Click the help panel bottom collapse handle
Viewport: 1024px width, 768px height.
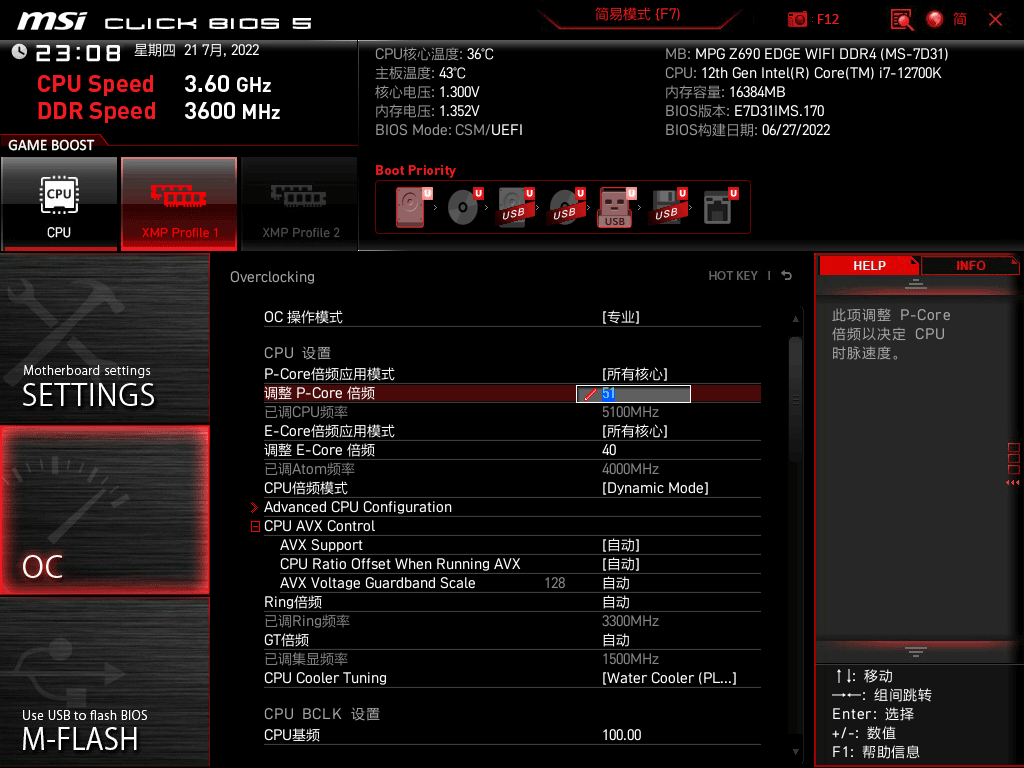916,652
